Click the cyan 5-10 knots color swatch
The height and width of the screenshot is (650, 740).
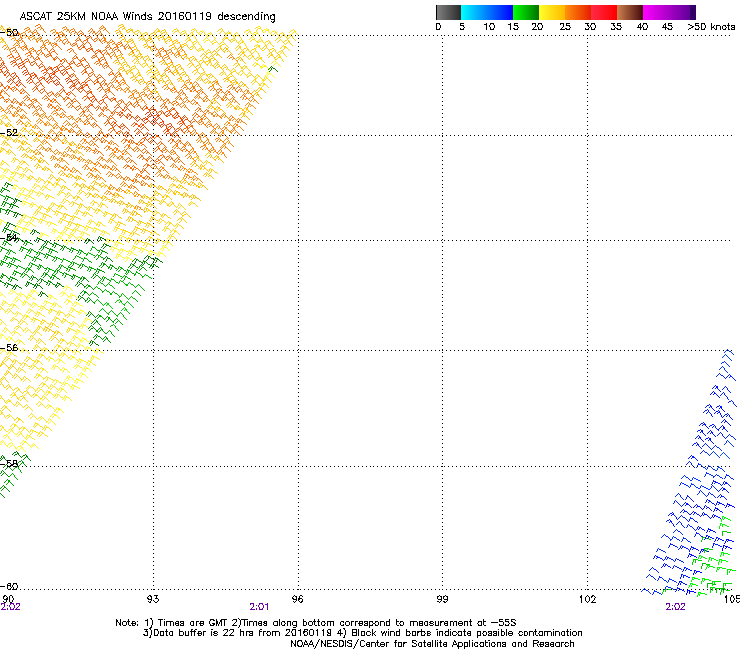474,12
